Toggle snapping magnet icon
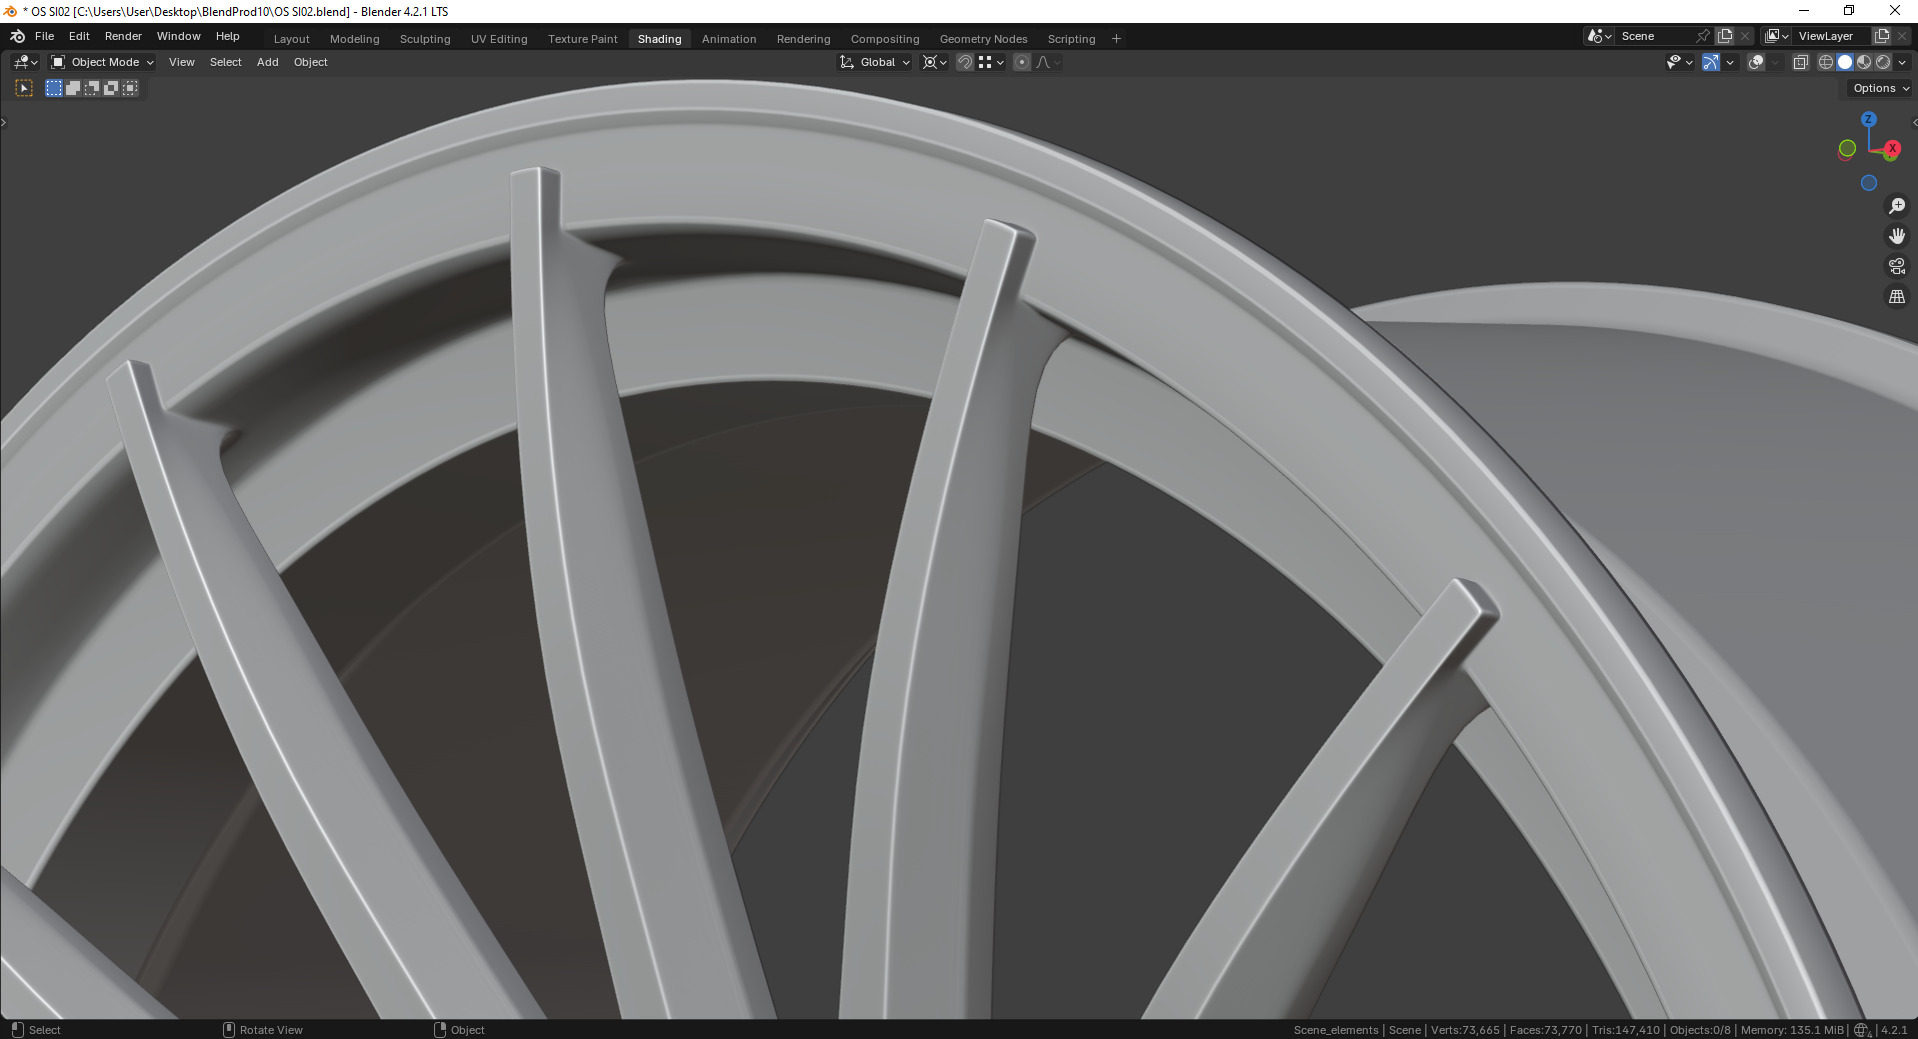The width and height of the screenshot is (1918, 1039). tap(964, 62)
